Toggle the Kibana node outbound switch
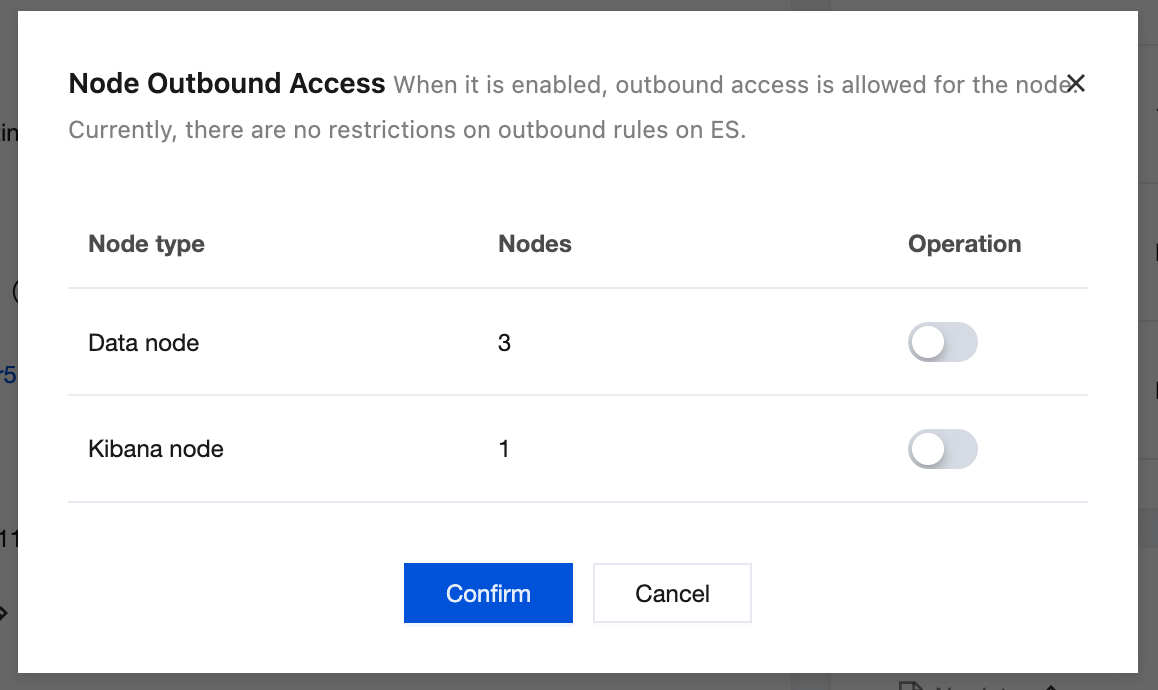The image size is (1158, 690). (942, 450)
